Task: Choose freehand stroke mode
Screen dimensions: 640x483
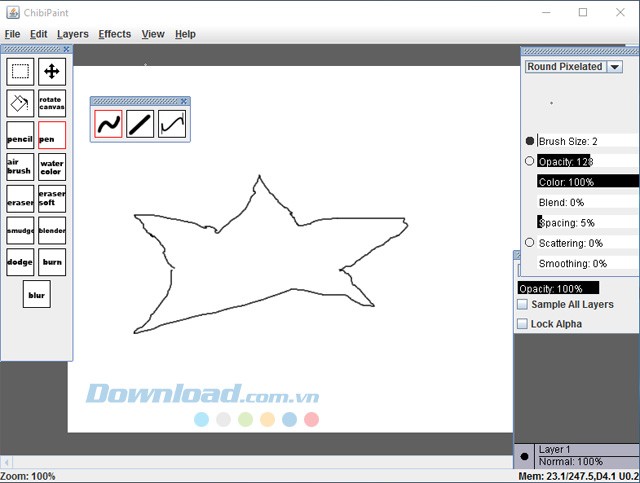Action: [108, 124]
